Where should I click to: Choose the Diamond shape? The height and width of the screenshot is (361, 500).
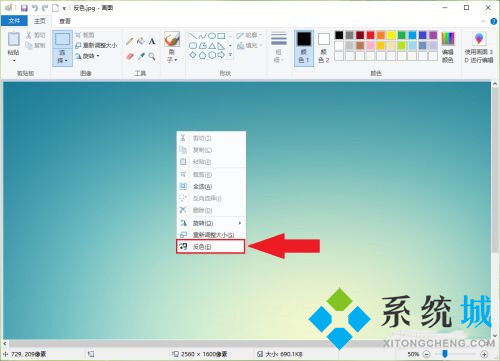pos(193,55)
